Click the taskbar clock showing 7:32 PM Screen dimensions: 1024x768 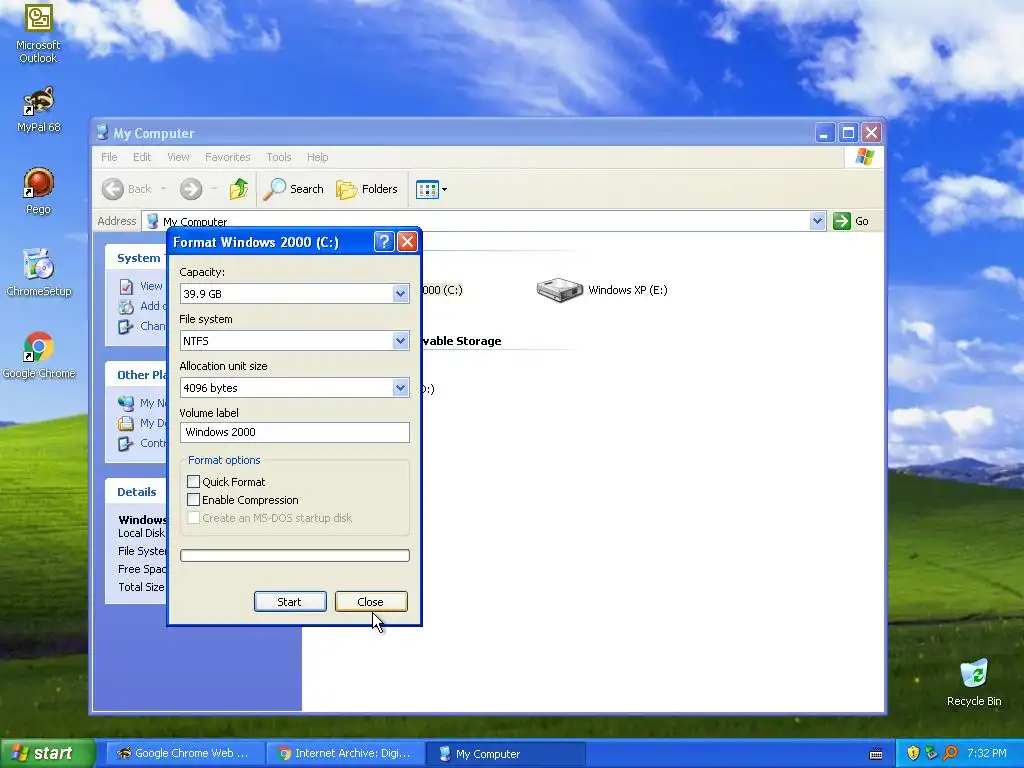(987, 753)
